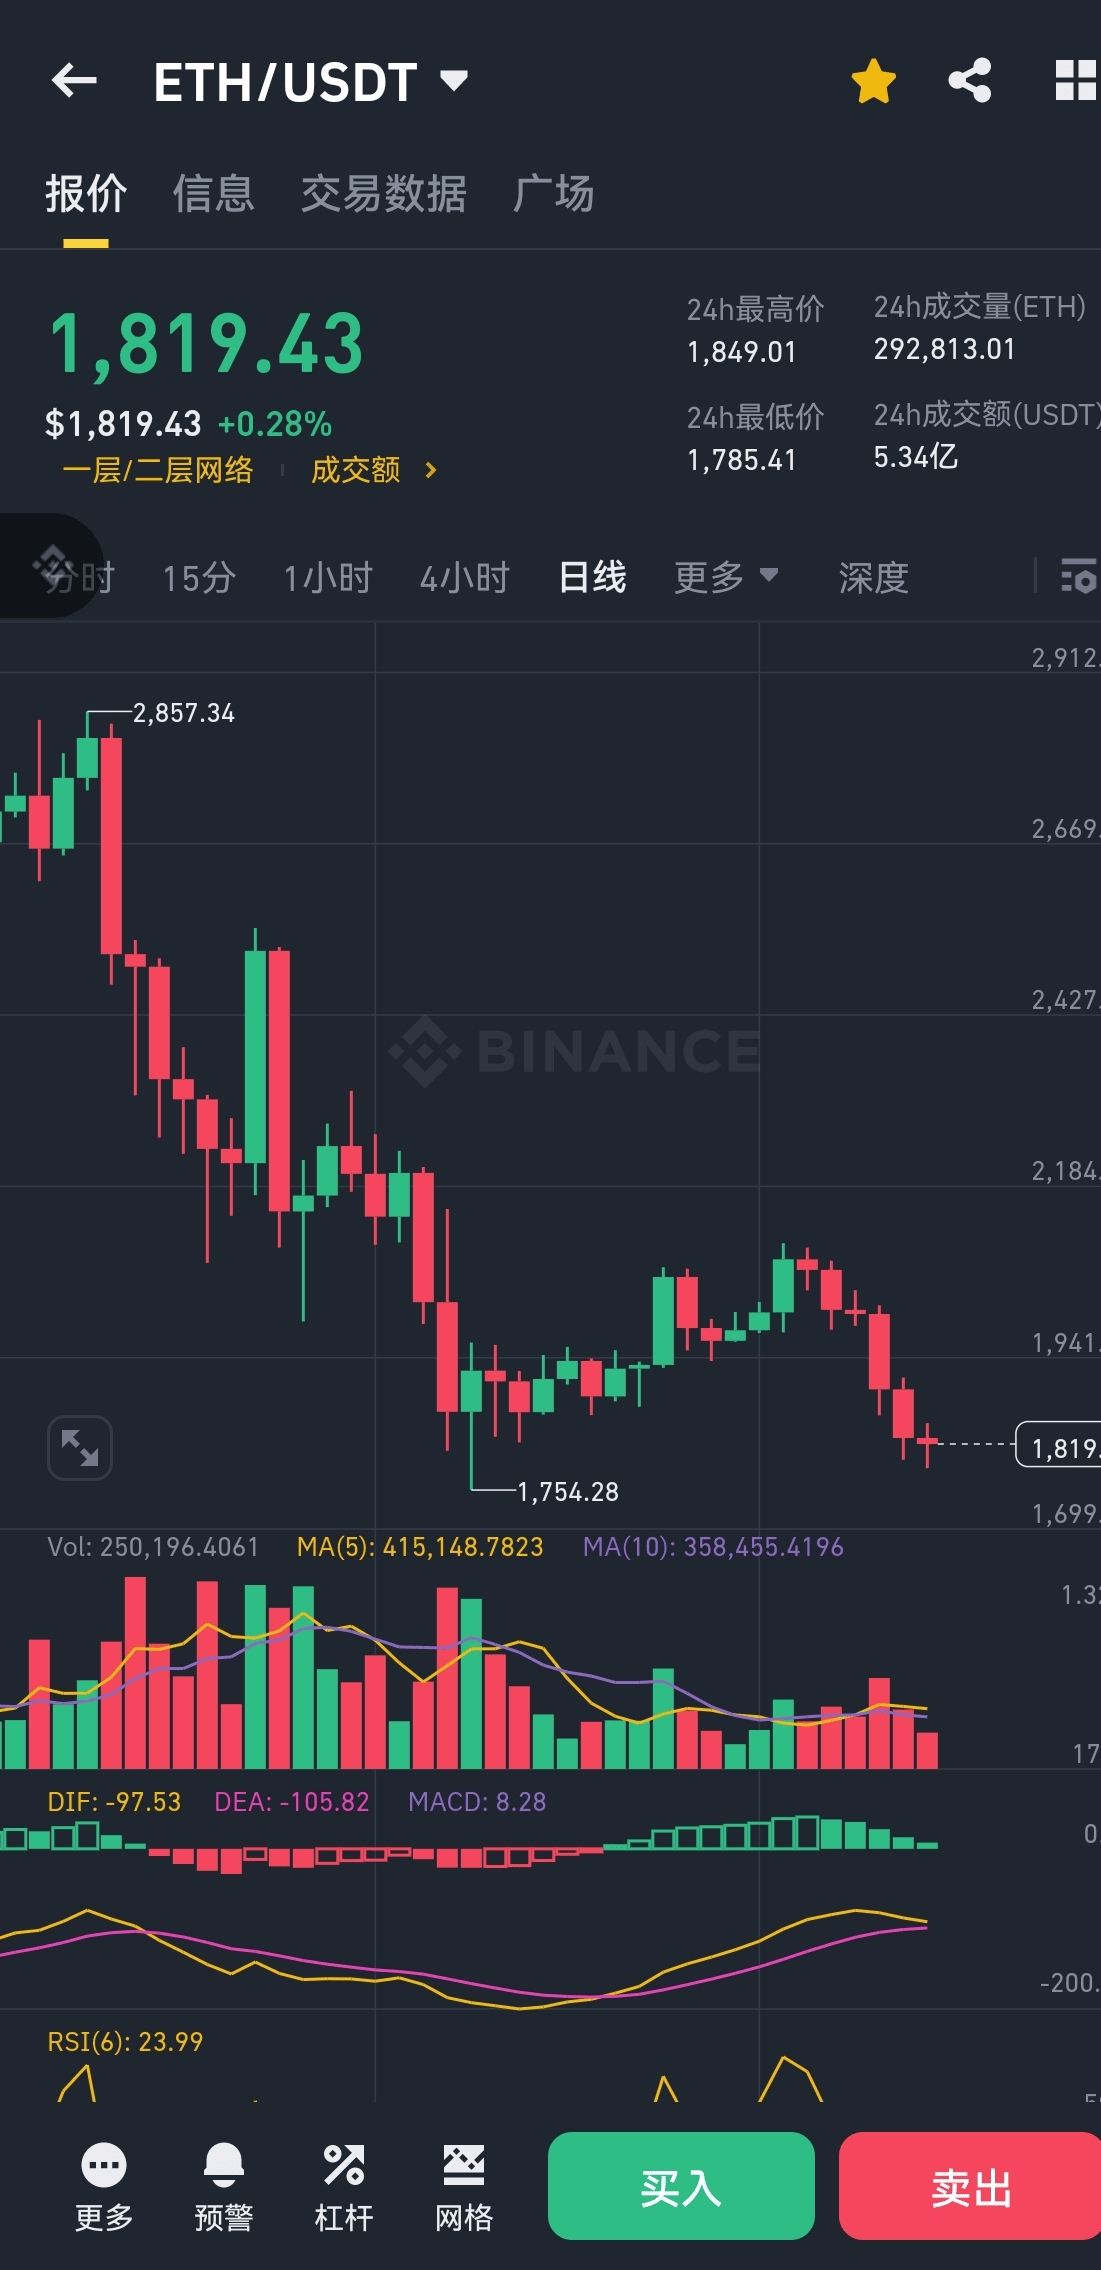The height and width of the screenshot is (2270, 1101).
Task: Expand the 更多 timeframe dropdown
Action: [726, 577]
